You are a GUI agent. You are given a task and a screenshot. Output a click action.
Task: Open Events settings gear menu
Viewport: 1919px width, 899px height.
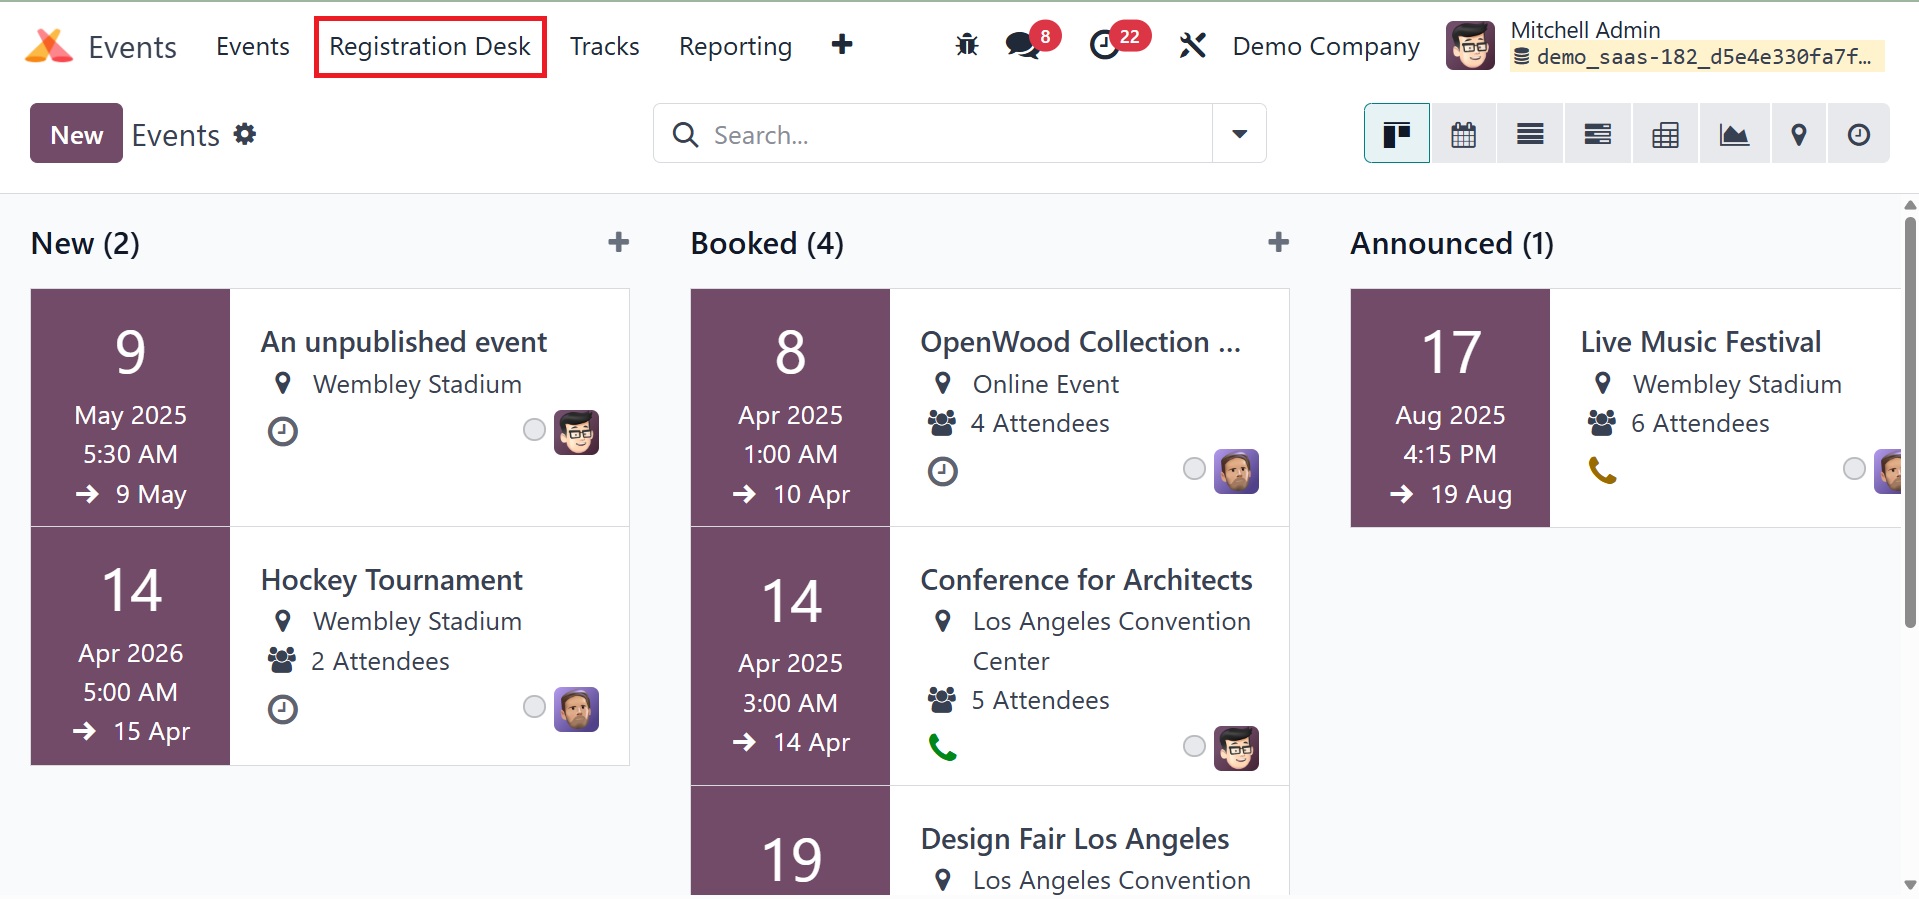(245, 134)
